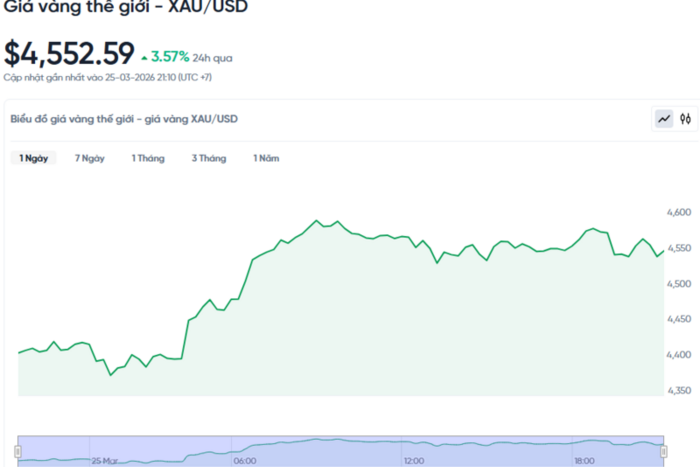Select the 7 Ngày time range
This screenshot has width=700, height=467.
[89, 158]
